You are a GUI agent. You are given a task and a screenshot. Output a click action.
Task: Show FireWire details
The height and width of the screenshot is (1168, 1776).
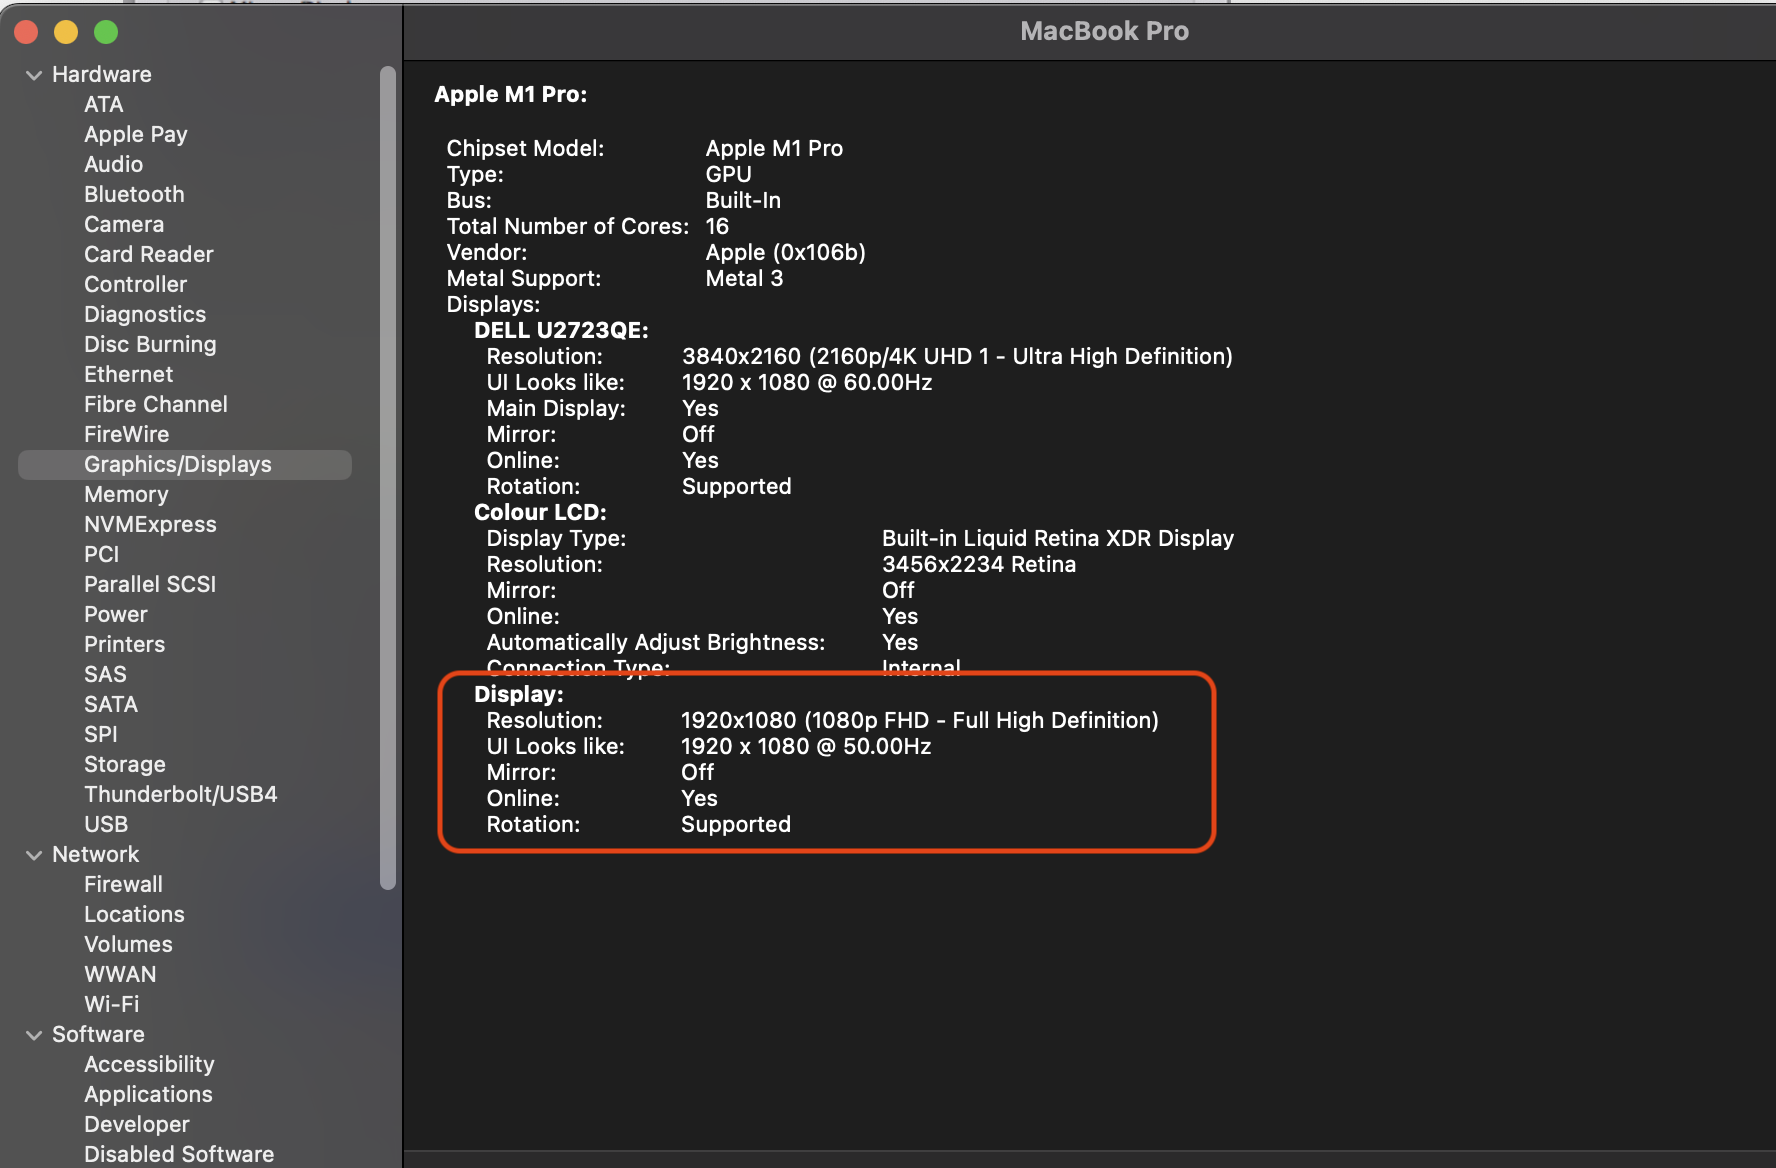click(127, 435)
